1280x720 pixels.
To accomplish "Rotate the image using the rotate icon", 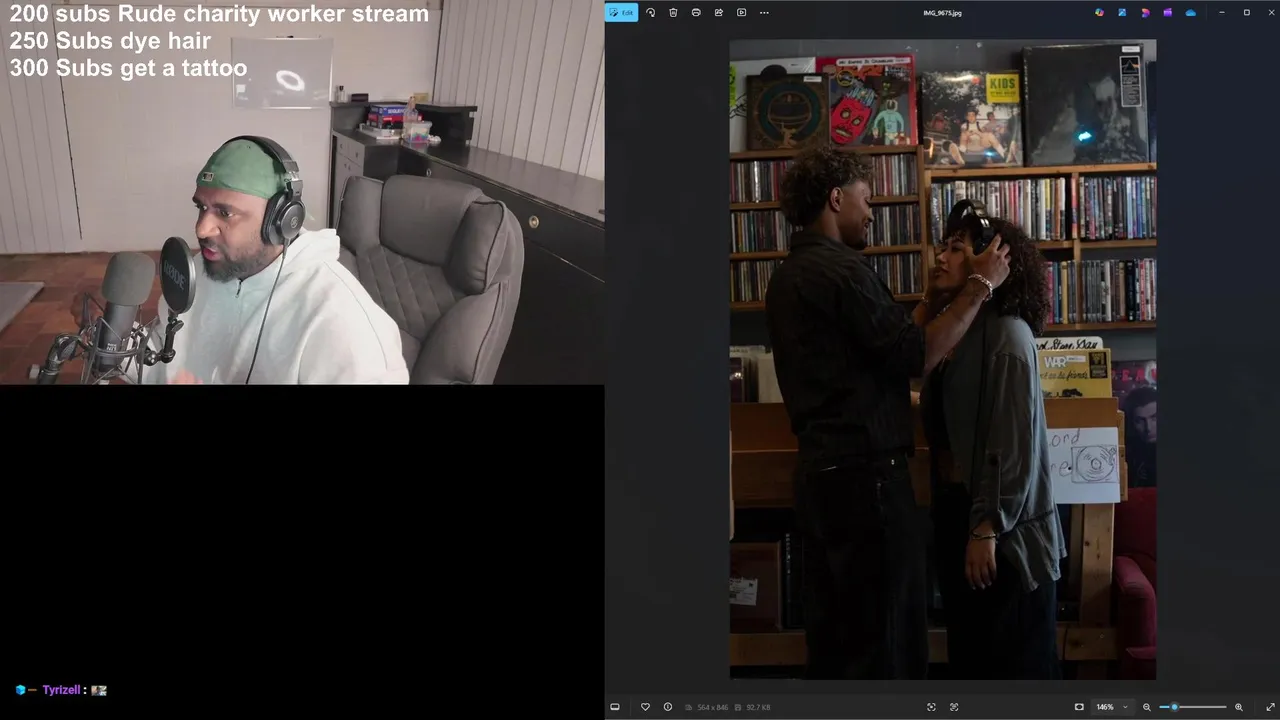I will [x=650, y=12].
